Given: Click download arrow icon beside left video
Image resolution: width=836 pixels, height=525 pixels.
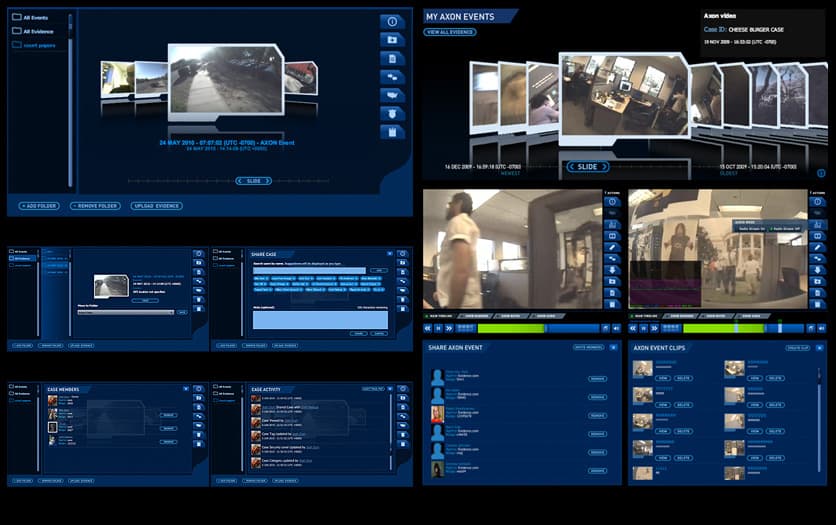Looking at the screenshot, I should pyautogui.click(x=612, y=270).
